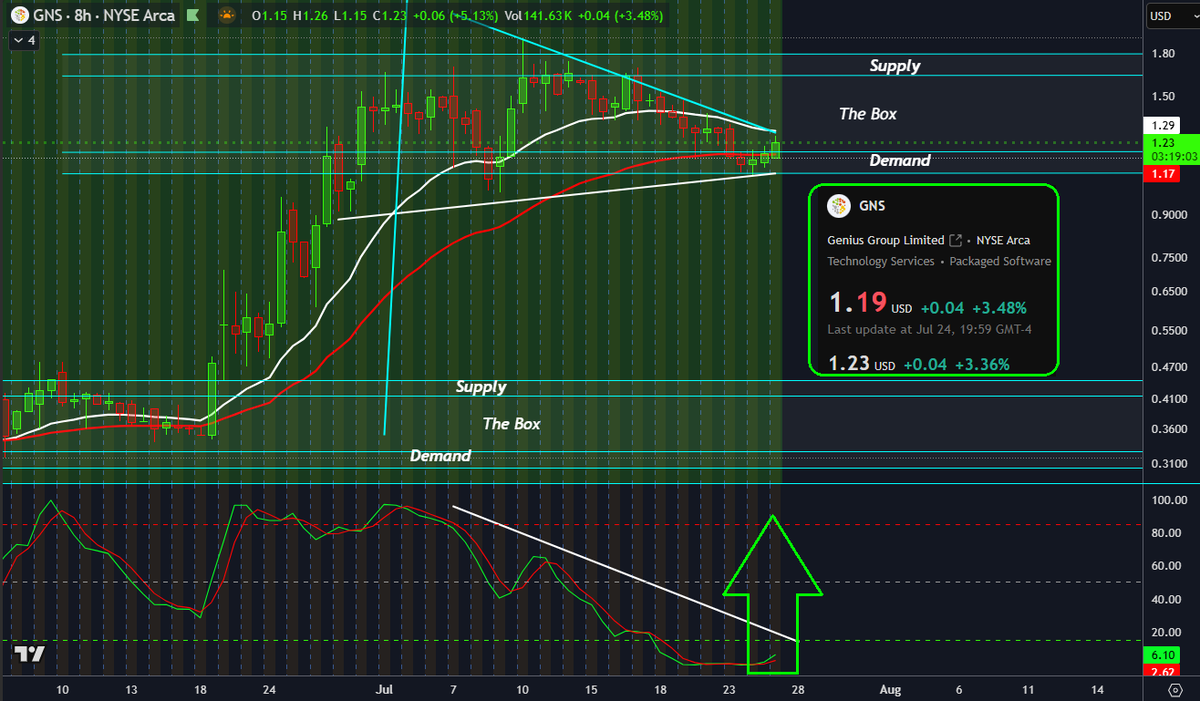Image resolution: width=1200 pixels, height=701 pixels.
Task: Click the +3.36% change in the card
Action: [983, 364]
